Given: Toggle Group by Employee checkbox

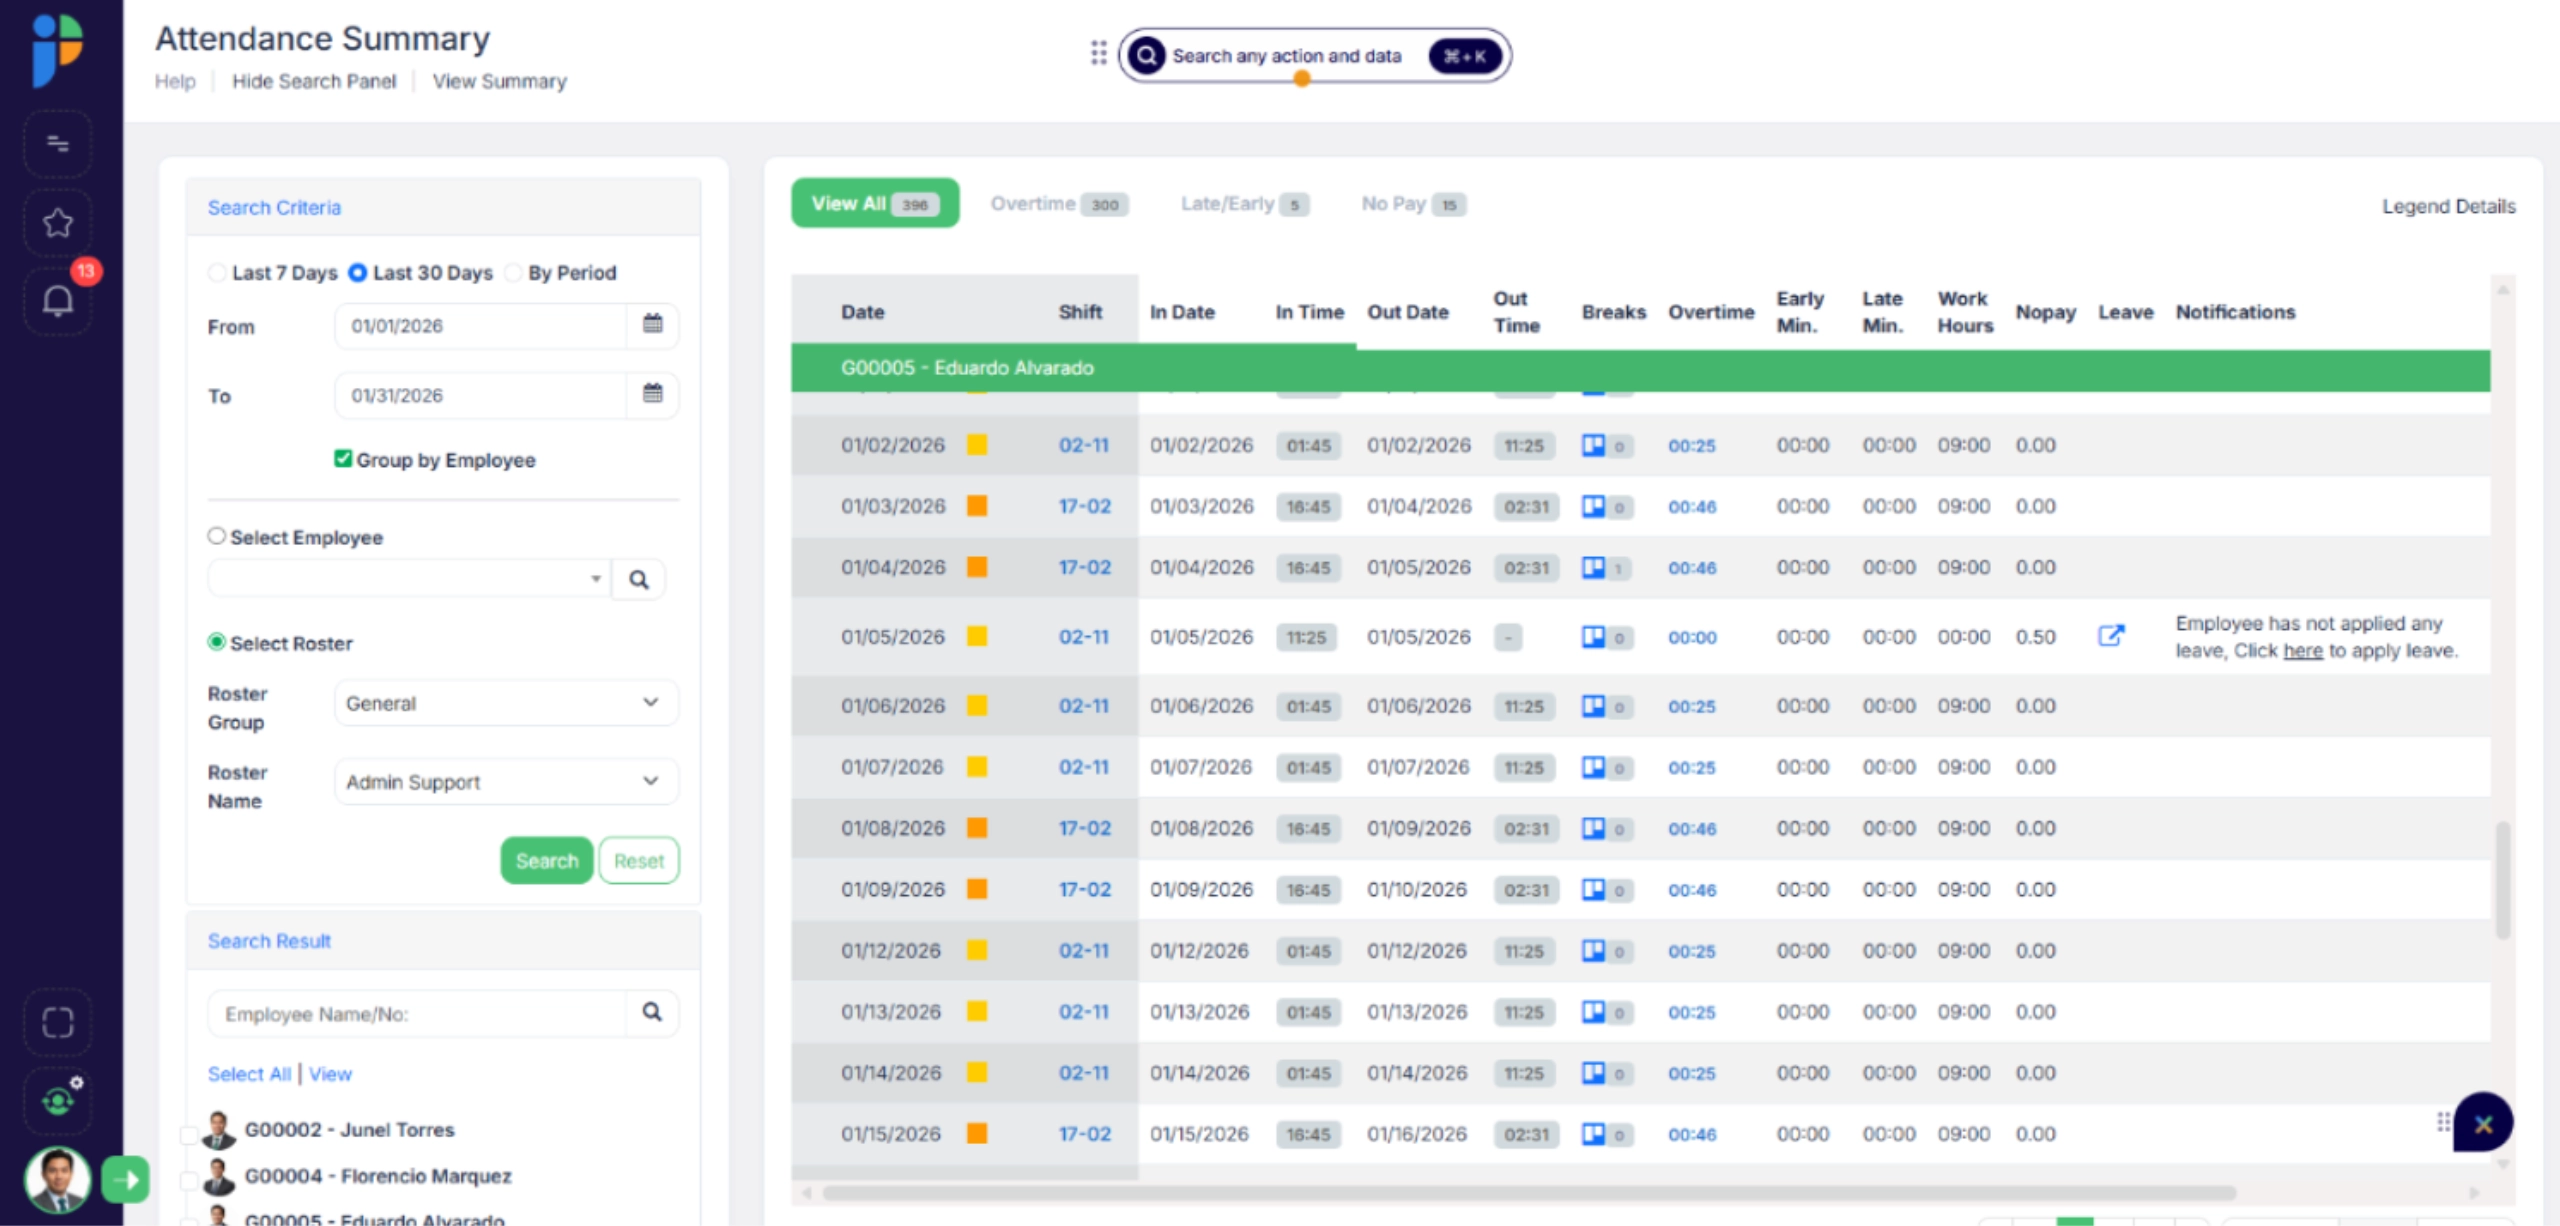Looking at the screenshot, I should pyautogui.click(x=343, y=459).
